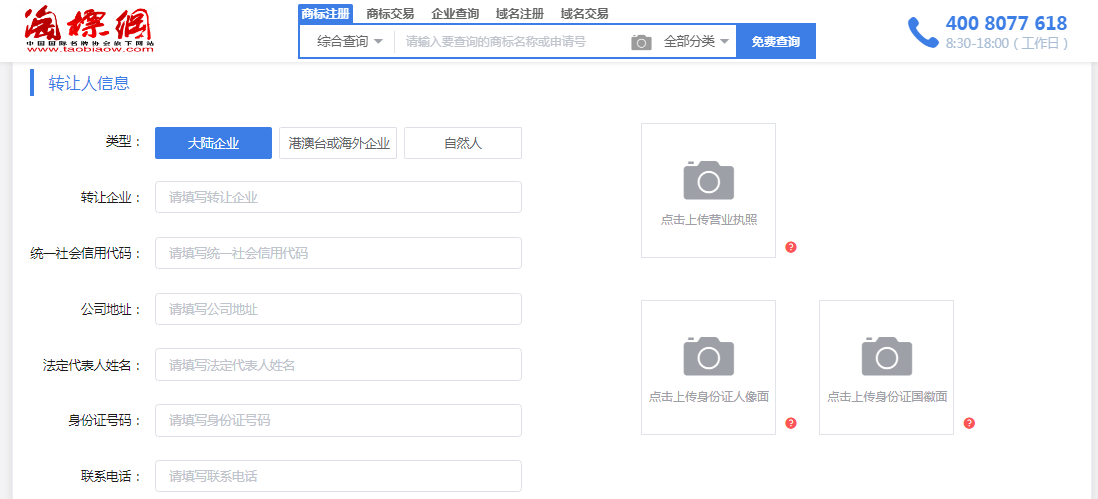Click ID card portrait side upload camera
This screenshot has height=499, width=1098.
[x=708, y=356]
